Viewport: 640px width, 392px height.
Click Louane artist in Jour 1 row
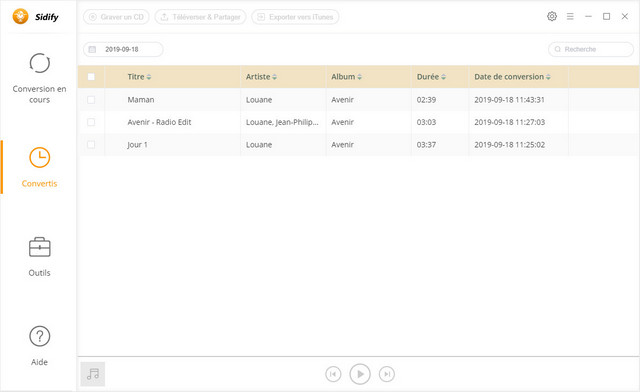[x=259, y=145]
